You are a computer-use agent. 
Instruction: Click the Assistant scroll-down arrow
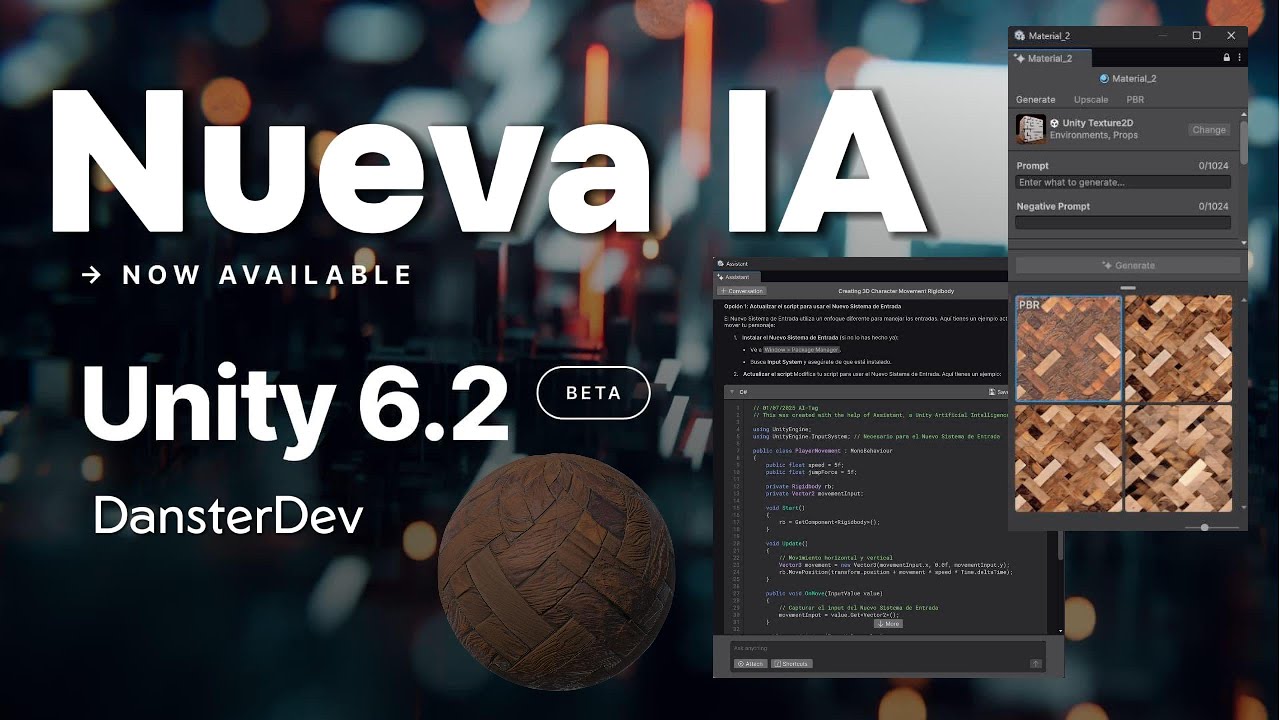pyautogui.click(x=1061, y=631)
